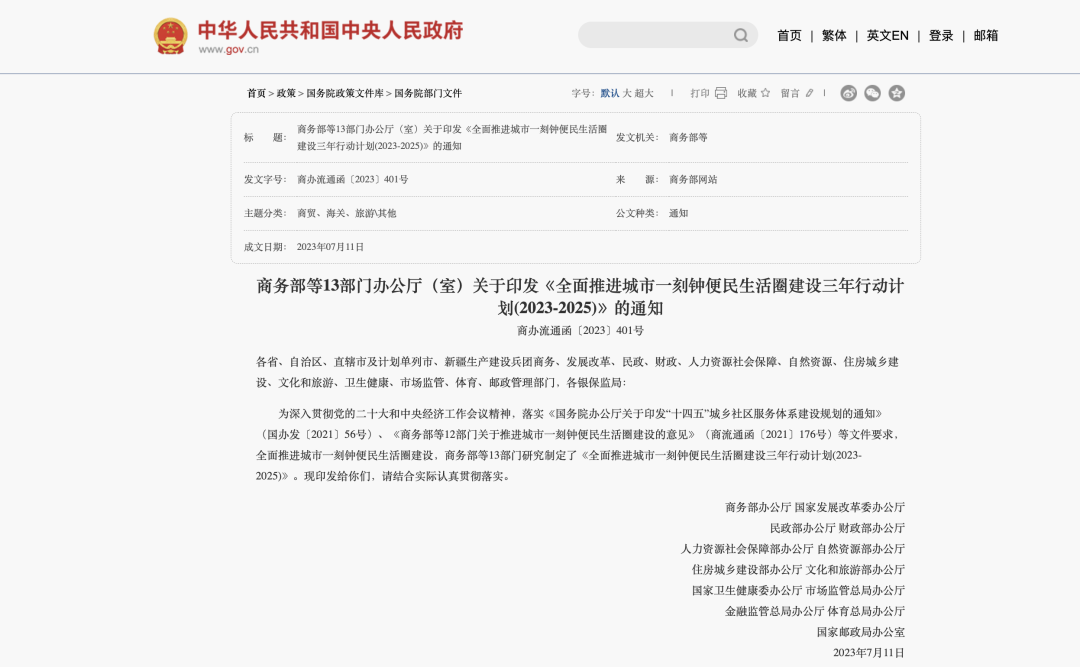
Task: Click the 打印 text button
Action: click(700, 93)
